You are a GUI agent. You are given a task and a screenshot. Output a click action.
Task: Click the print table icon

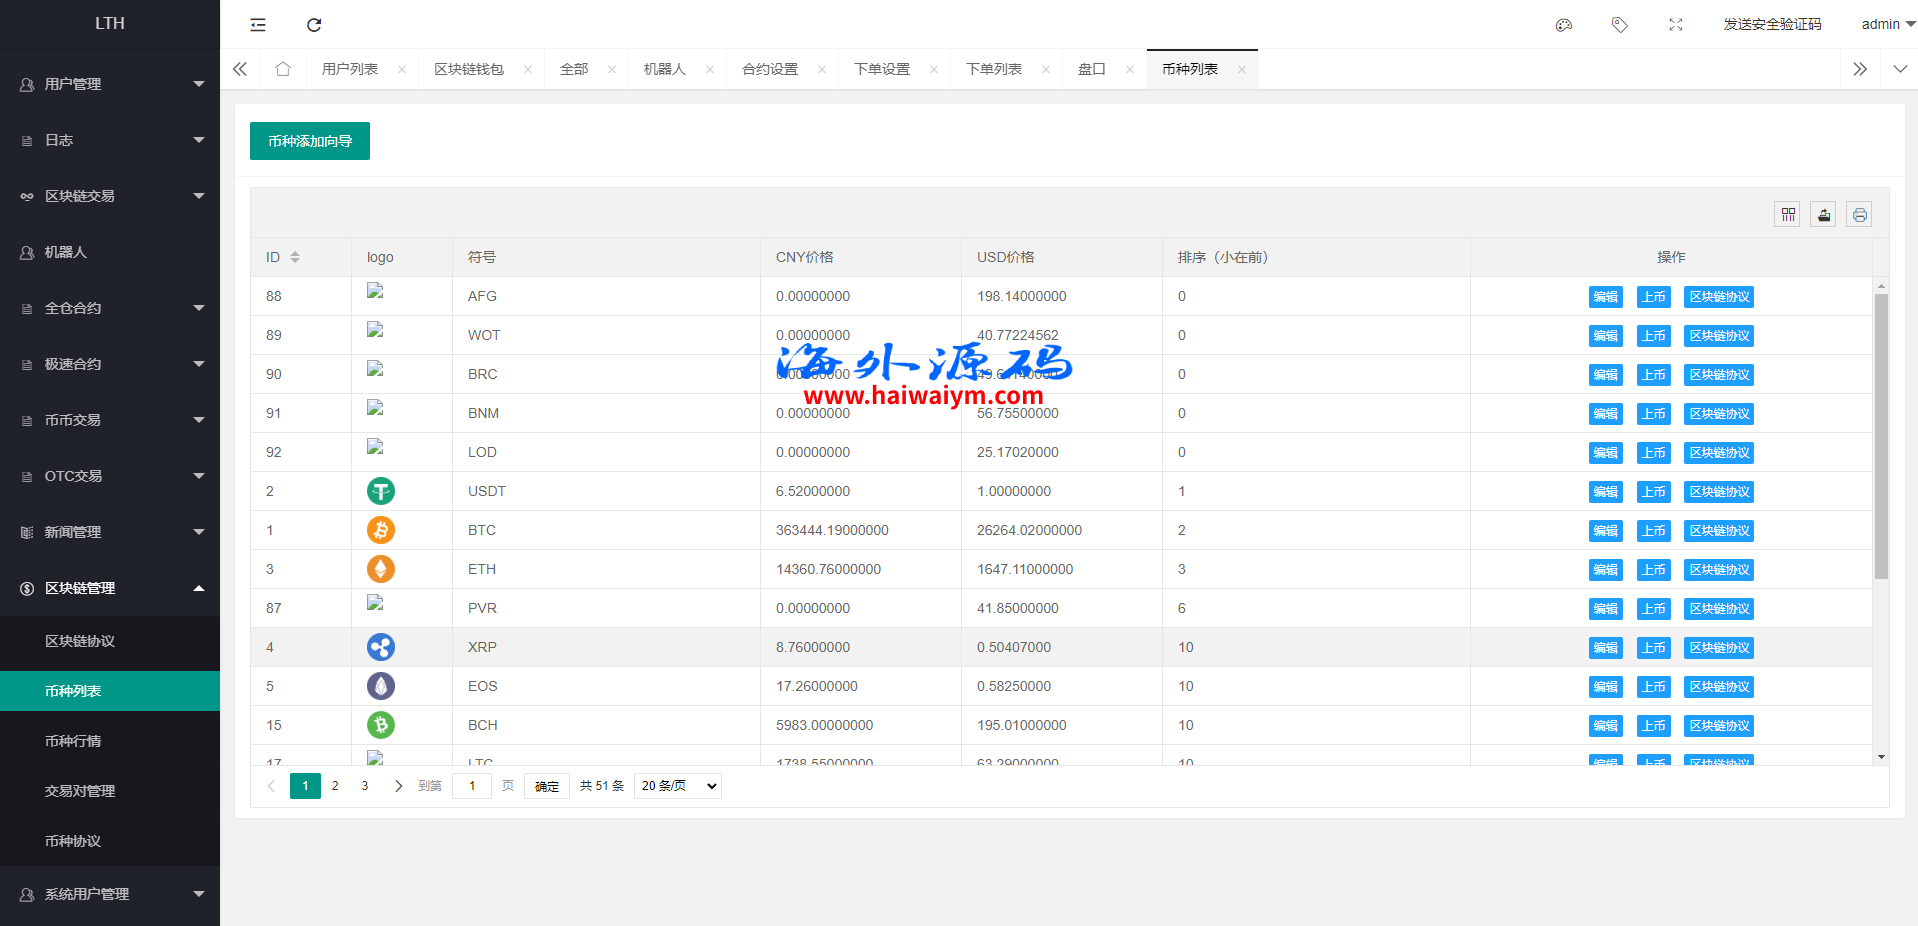pos(1859,215)
